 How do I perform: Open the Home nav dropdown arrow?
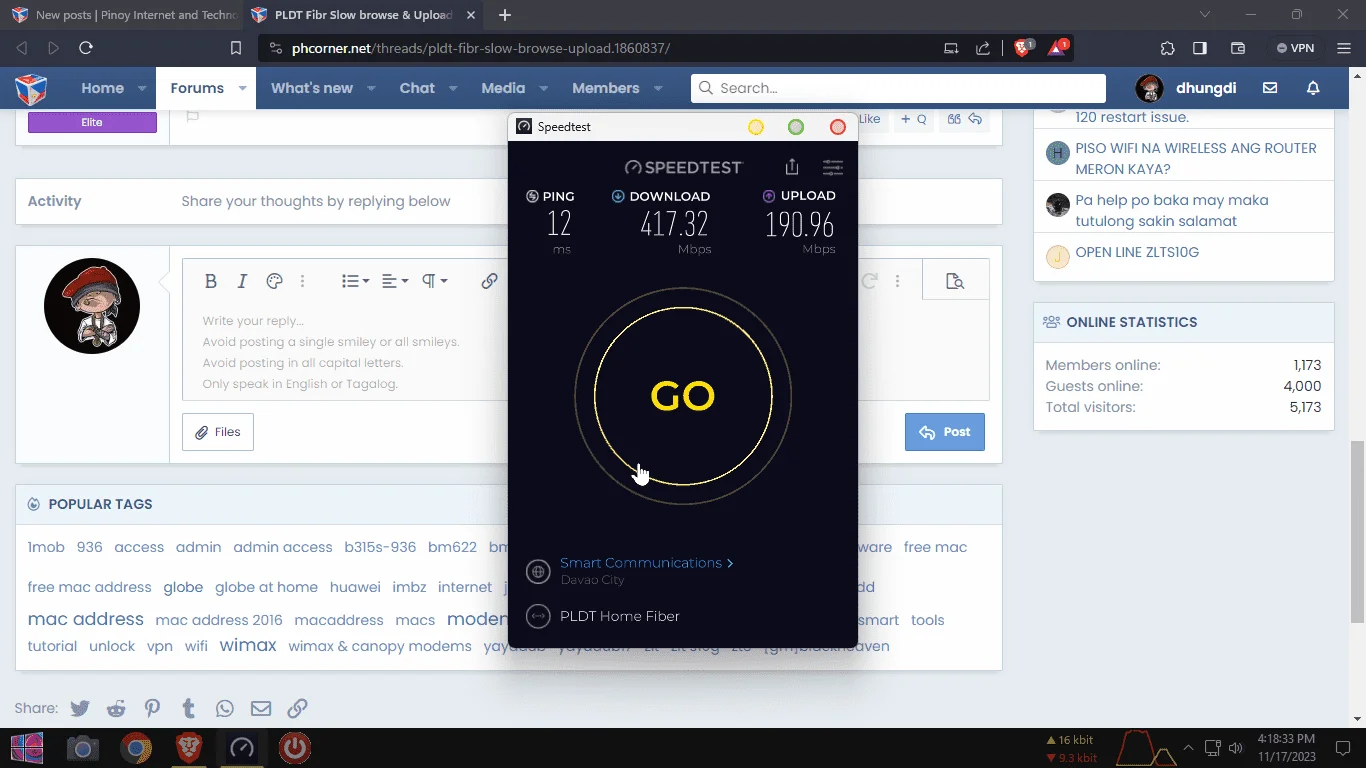pos(142,88)
